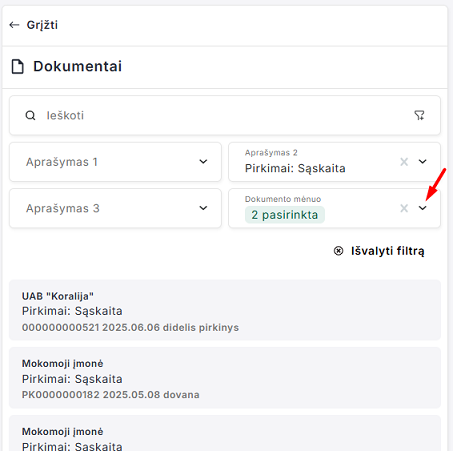Click the circled X icon by Išvalyti filtrą
Image resolution: width=453 pixels, height=451 pixels.
pos(338,251)
